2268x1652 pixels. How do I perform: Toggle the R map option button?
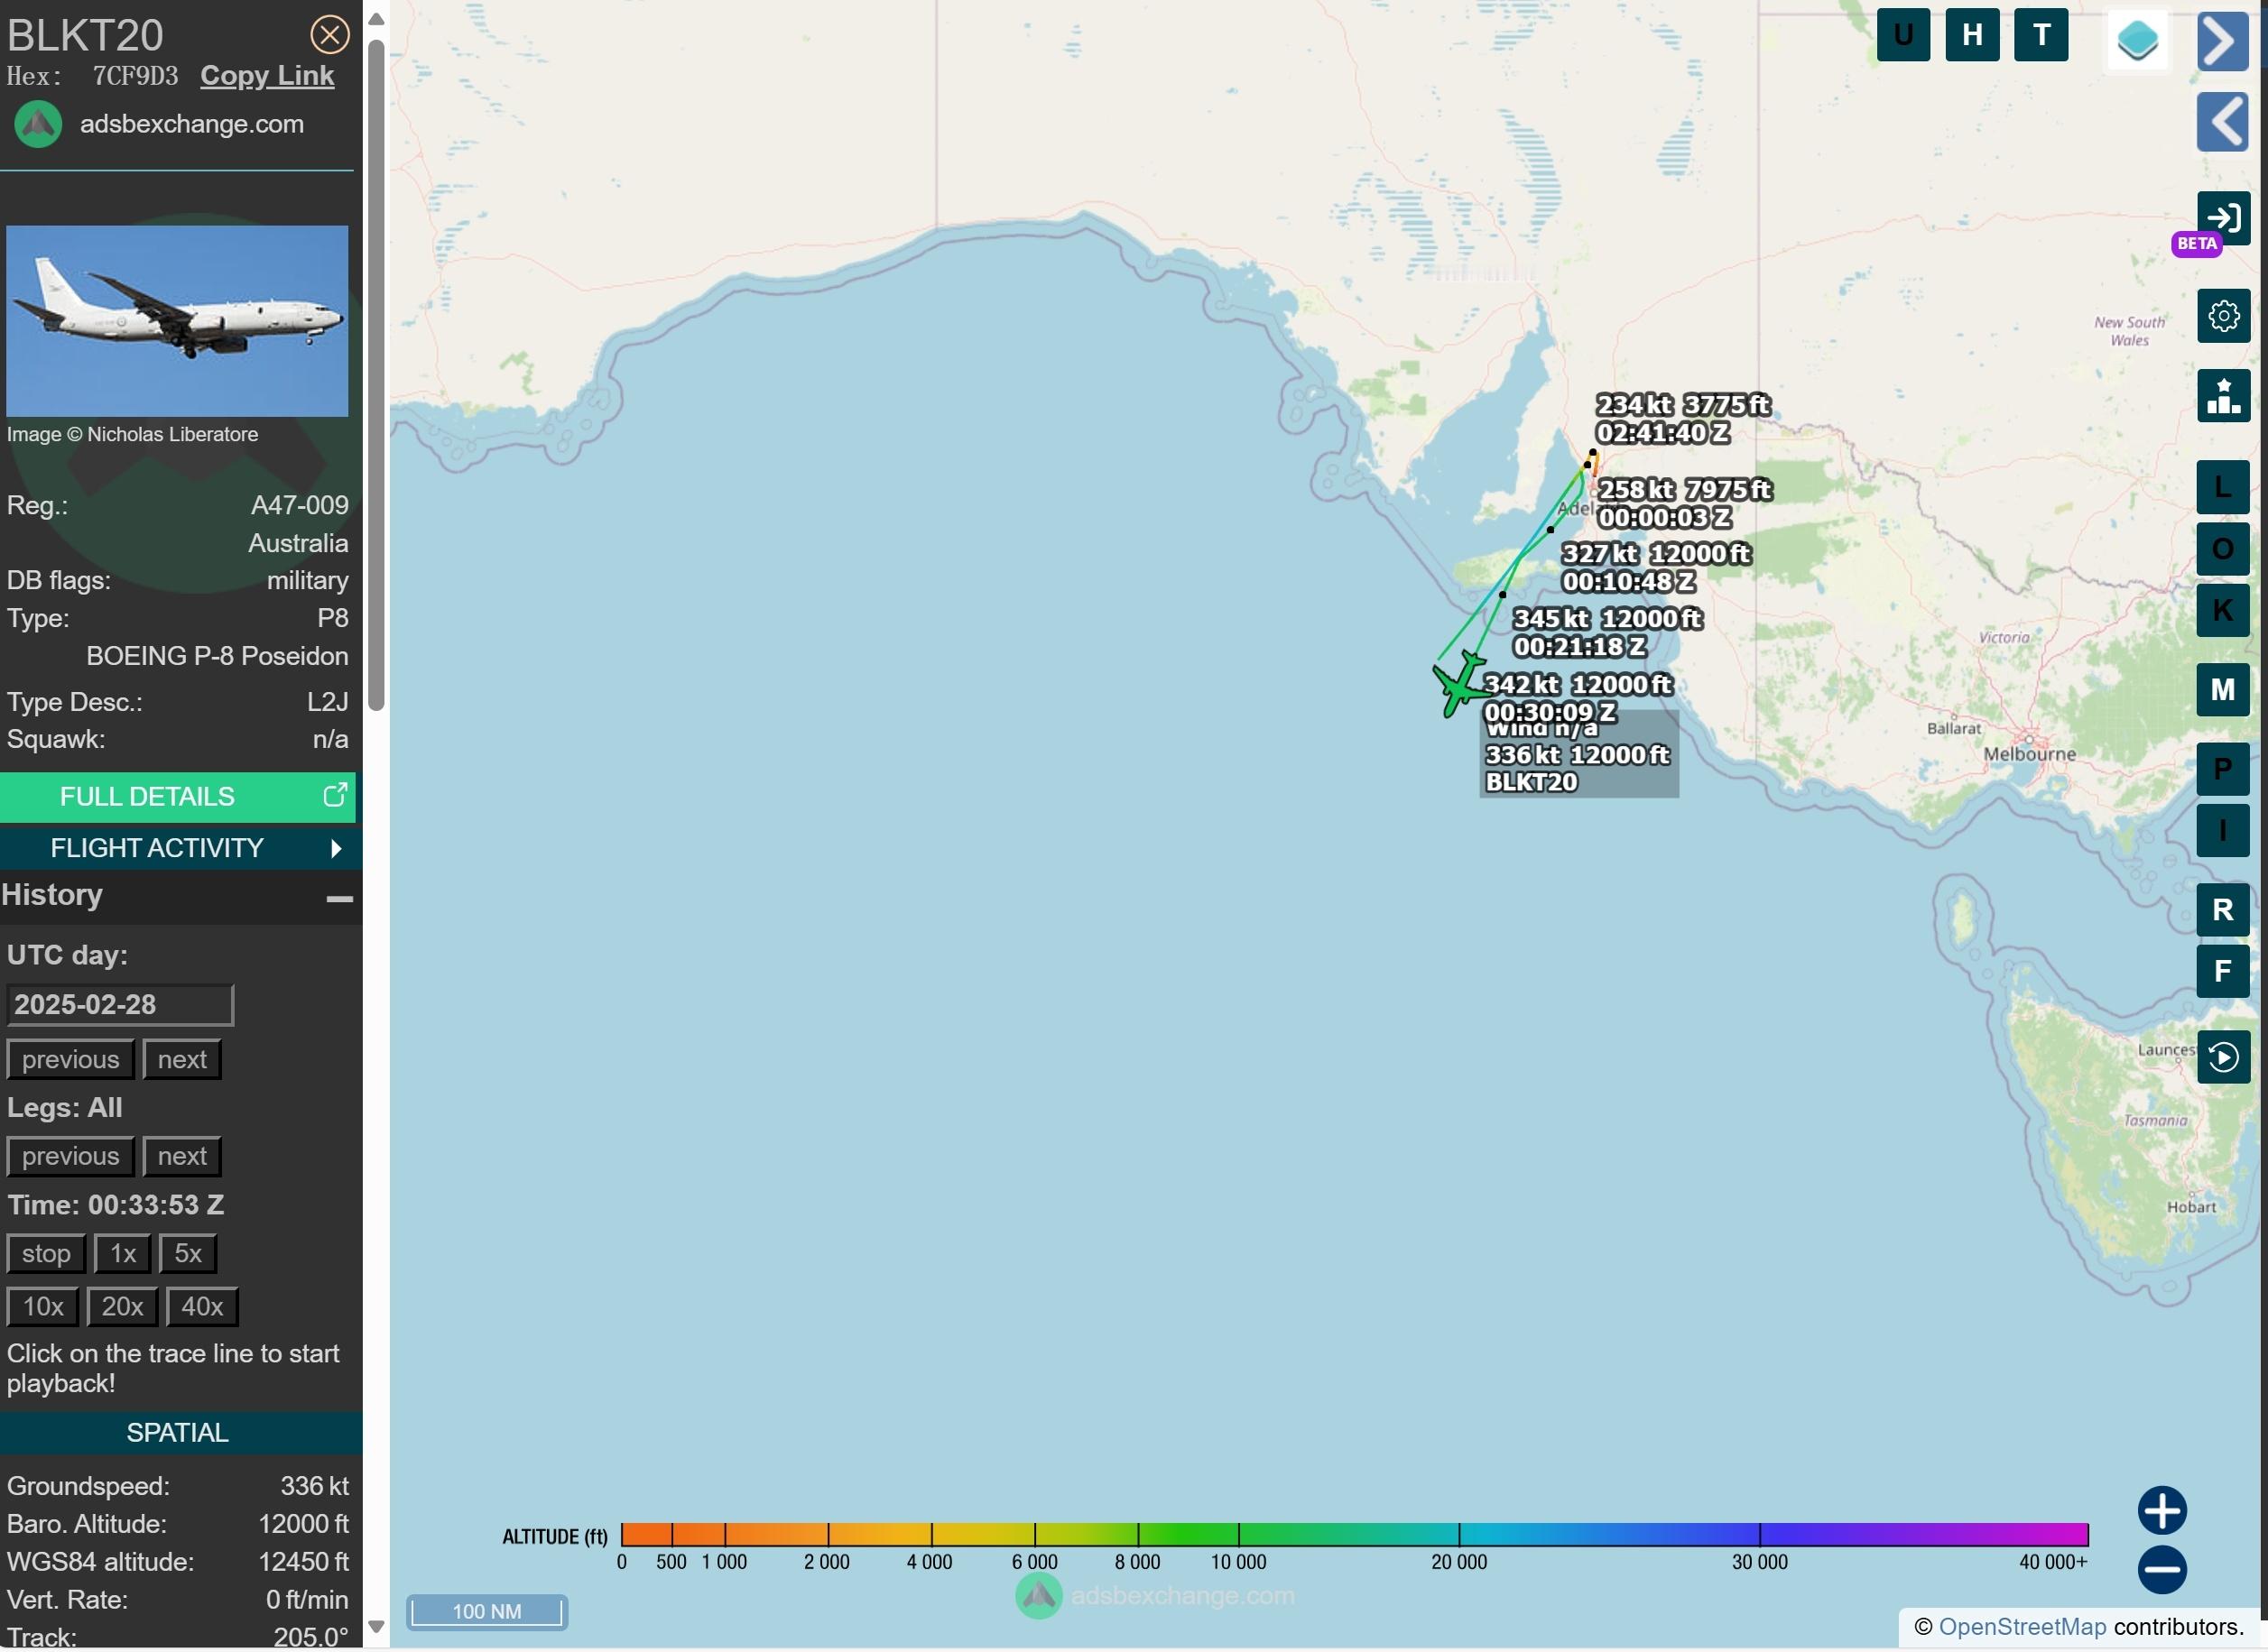(x=2223, y=910)
